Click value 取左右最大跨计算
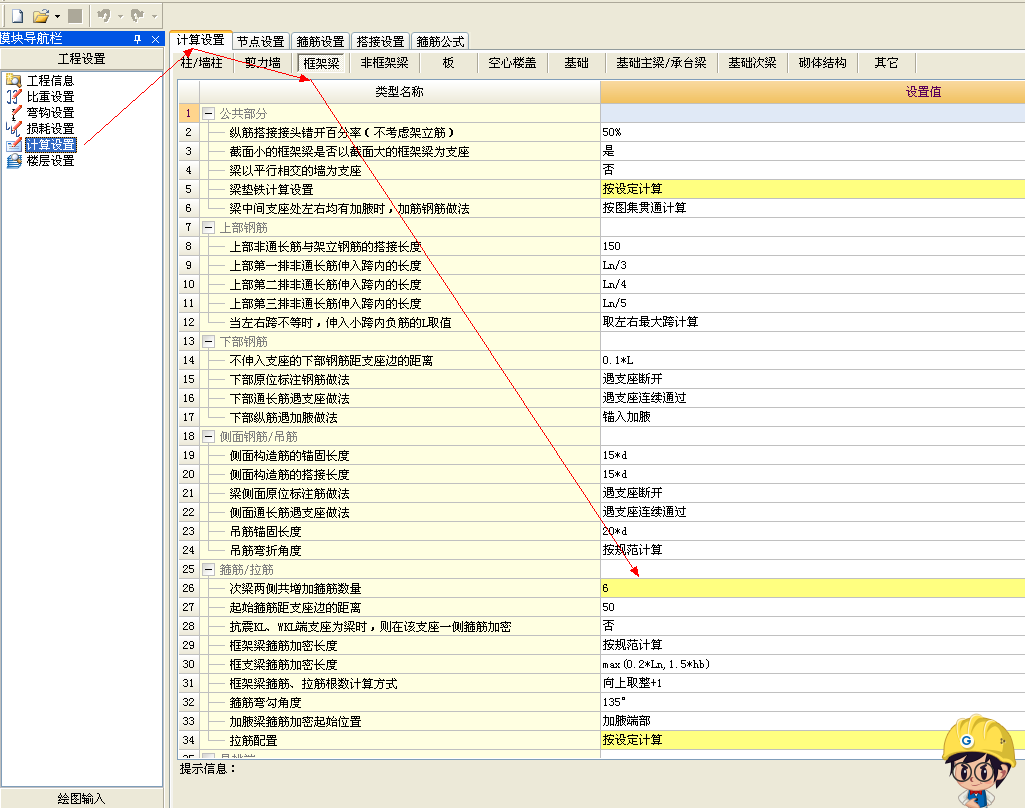This screenshot has height=808, width=1025. click(x=813, y=322)
